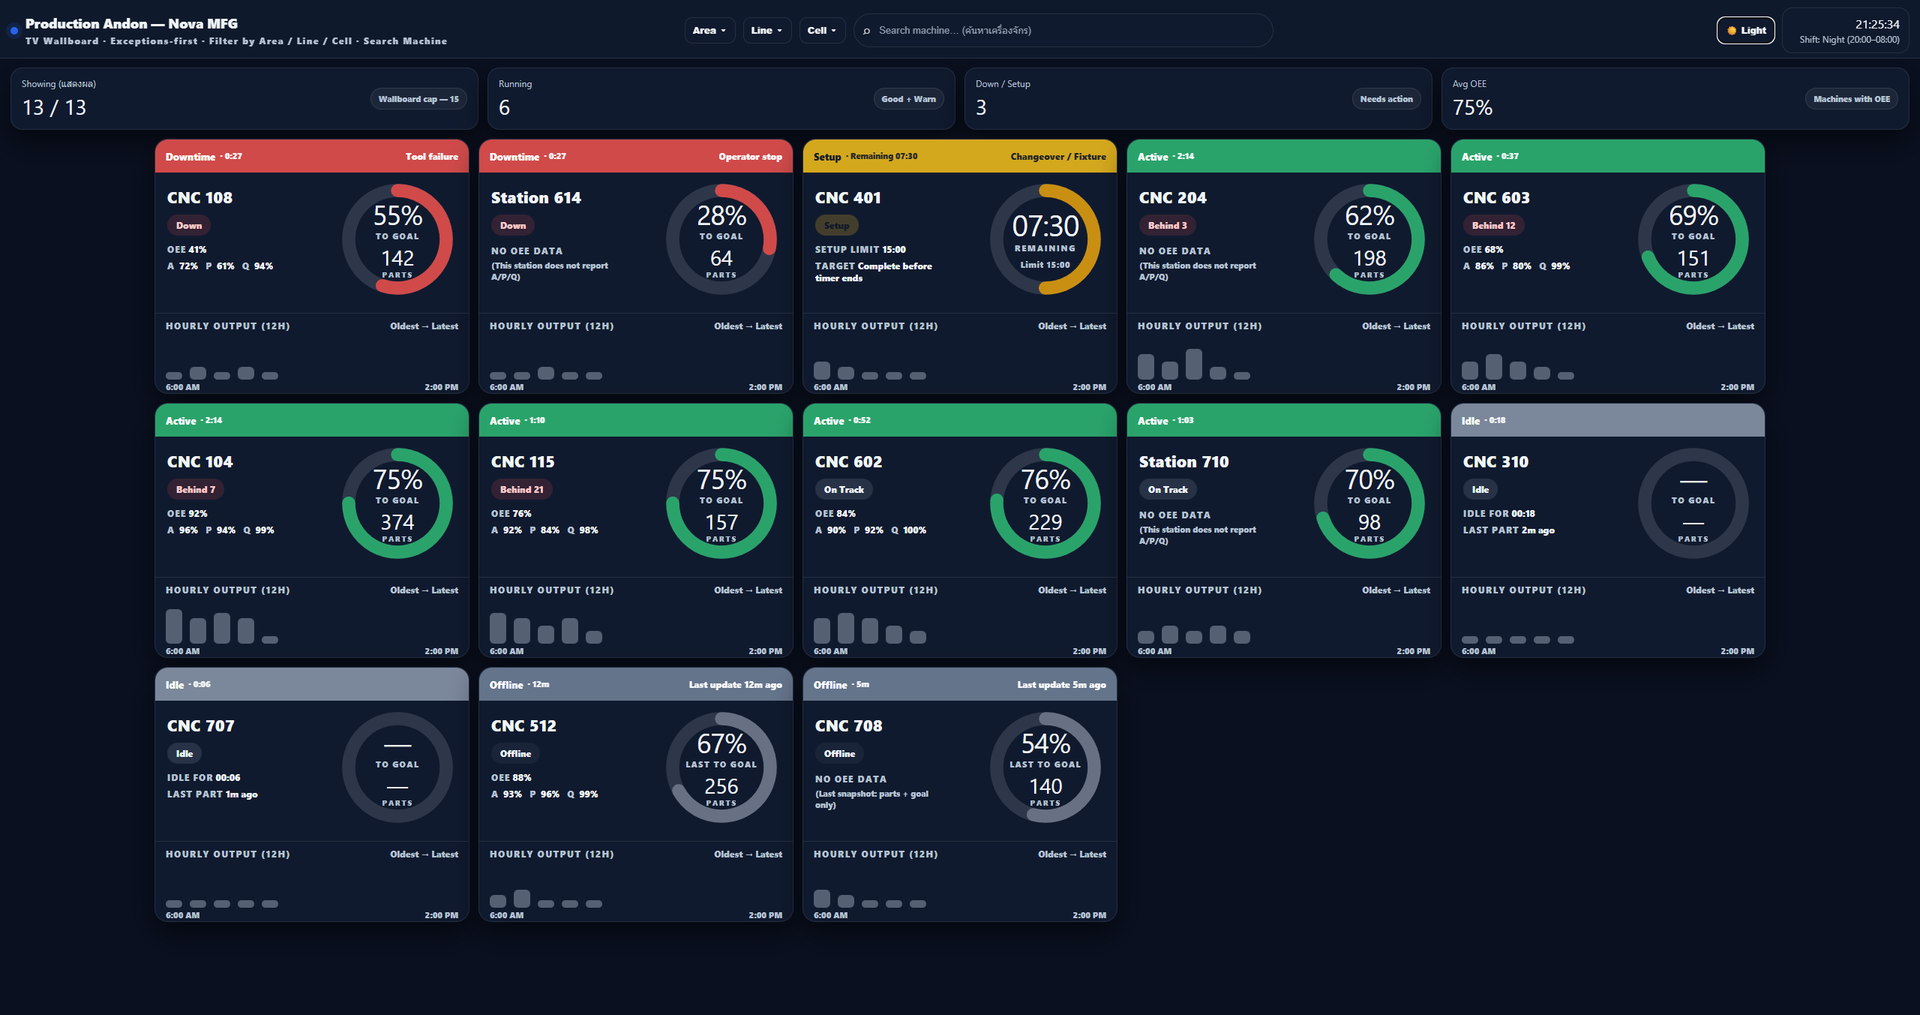Click the "Machines with OEE" pill

1851,99
